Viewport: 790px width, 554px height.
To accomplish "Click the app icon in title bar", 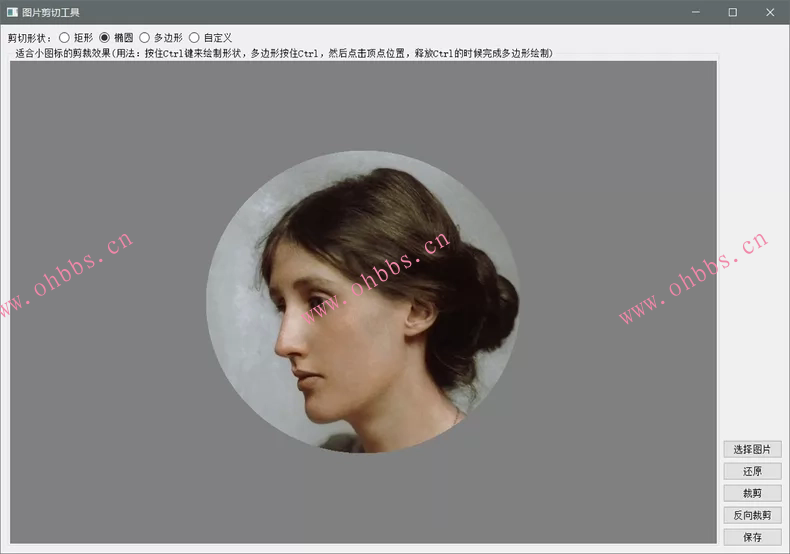I will tap(12, 12).
